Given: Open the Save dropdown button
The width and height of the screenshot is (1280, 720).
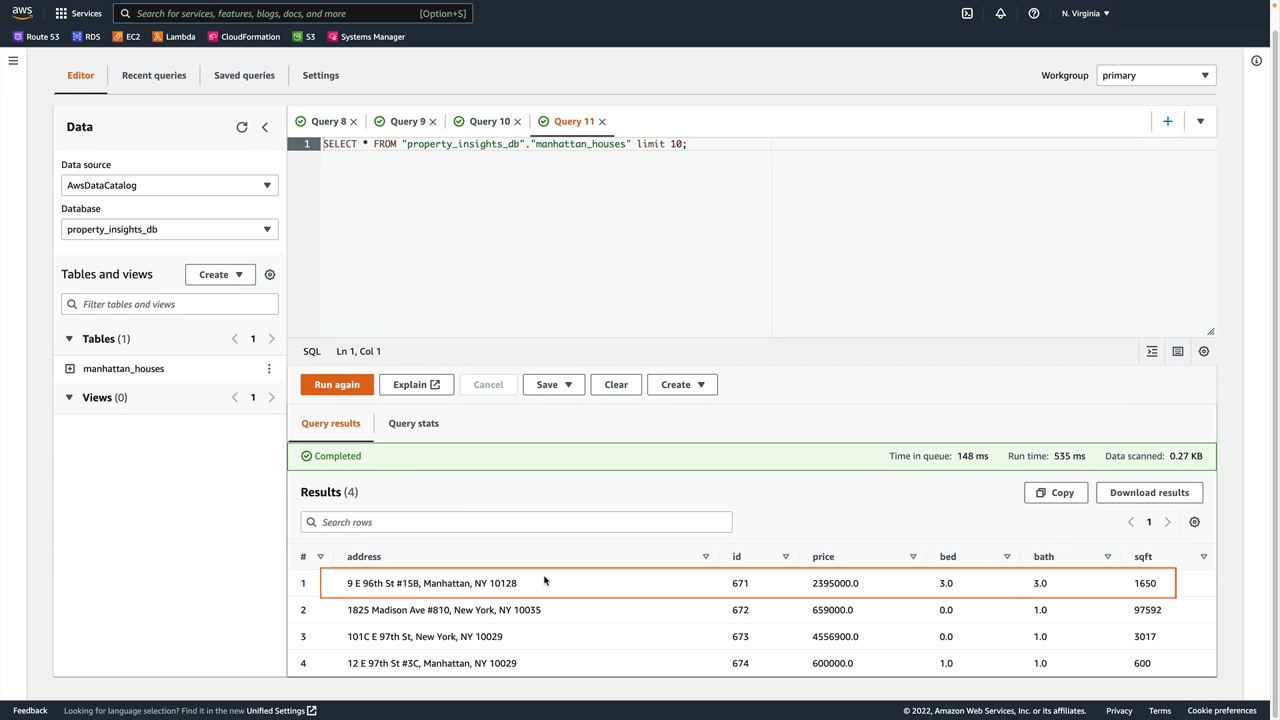Looking at the screenshot, I should point(553,384).
